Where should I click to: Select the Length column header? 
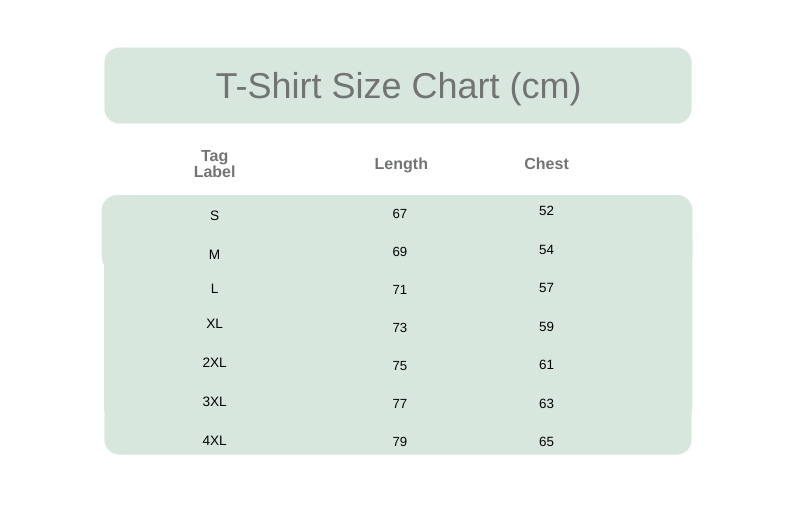[401, 164]
